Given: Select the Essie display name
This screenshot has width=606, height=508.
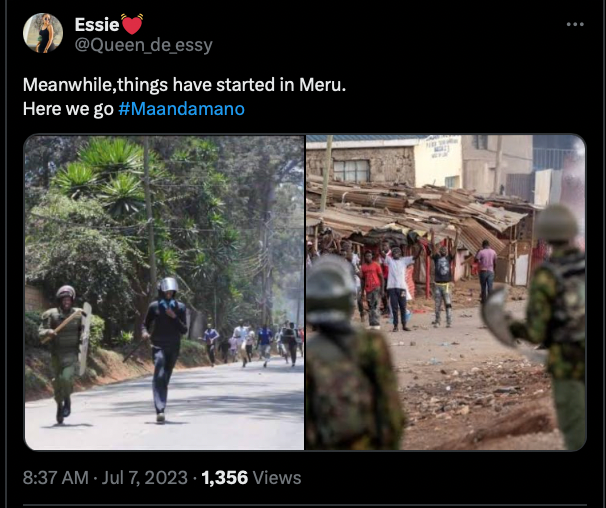Looking at the screenshot, I should click(97, 25).
